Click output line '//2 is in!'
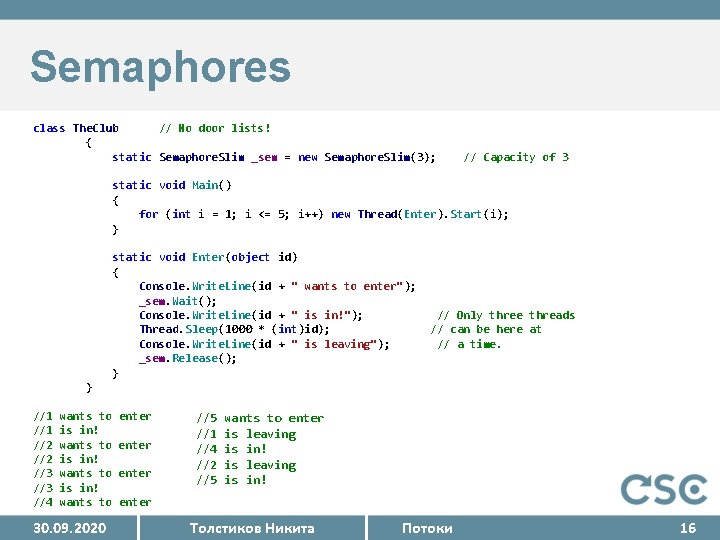 (x=66, y=459)
